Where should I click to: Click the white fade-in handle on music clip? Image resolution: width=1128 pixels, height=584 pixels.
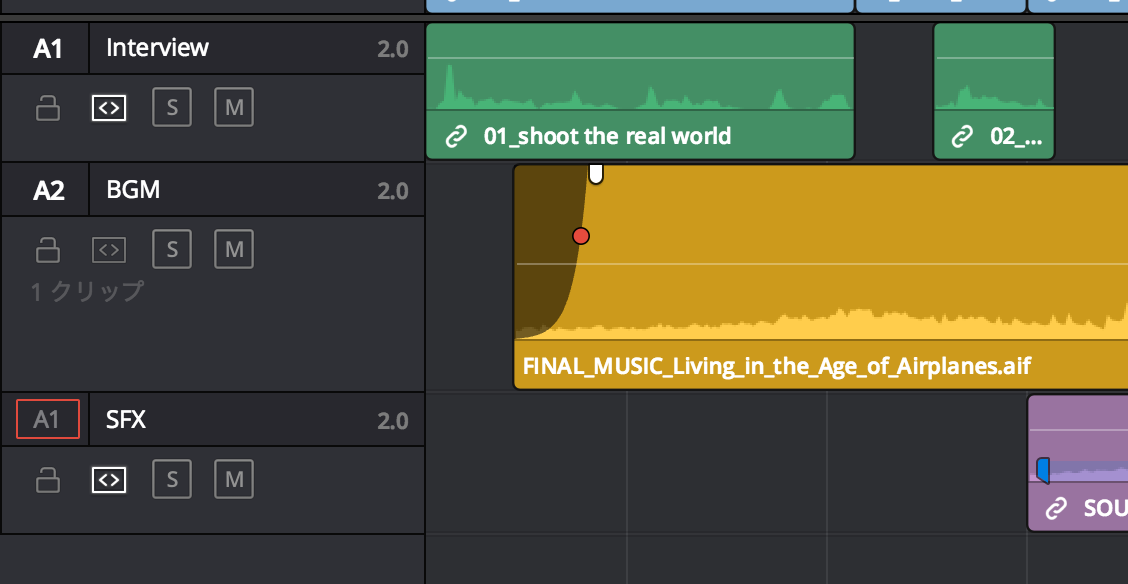pyautogui.click(x=596, y=174)
